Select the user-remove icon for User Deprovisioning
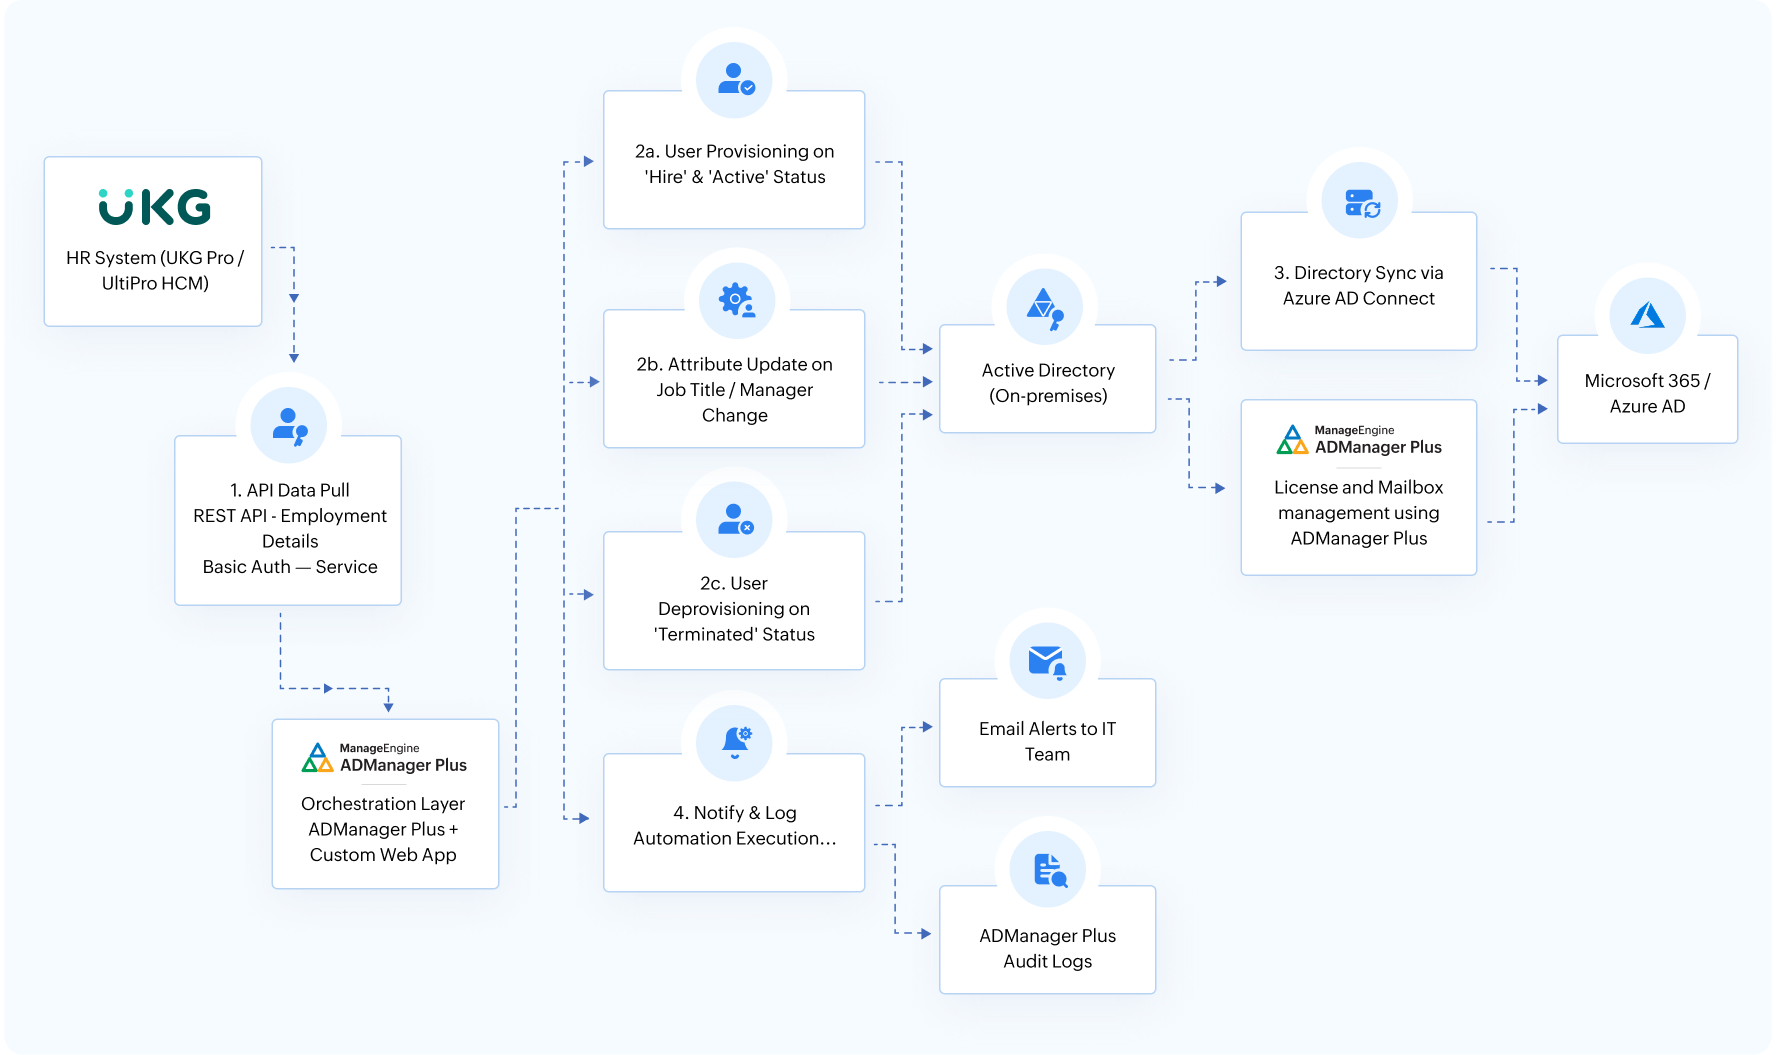The height and width of the screenshot is (1055, 1788). [x=735, y=520]
